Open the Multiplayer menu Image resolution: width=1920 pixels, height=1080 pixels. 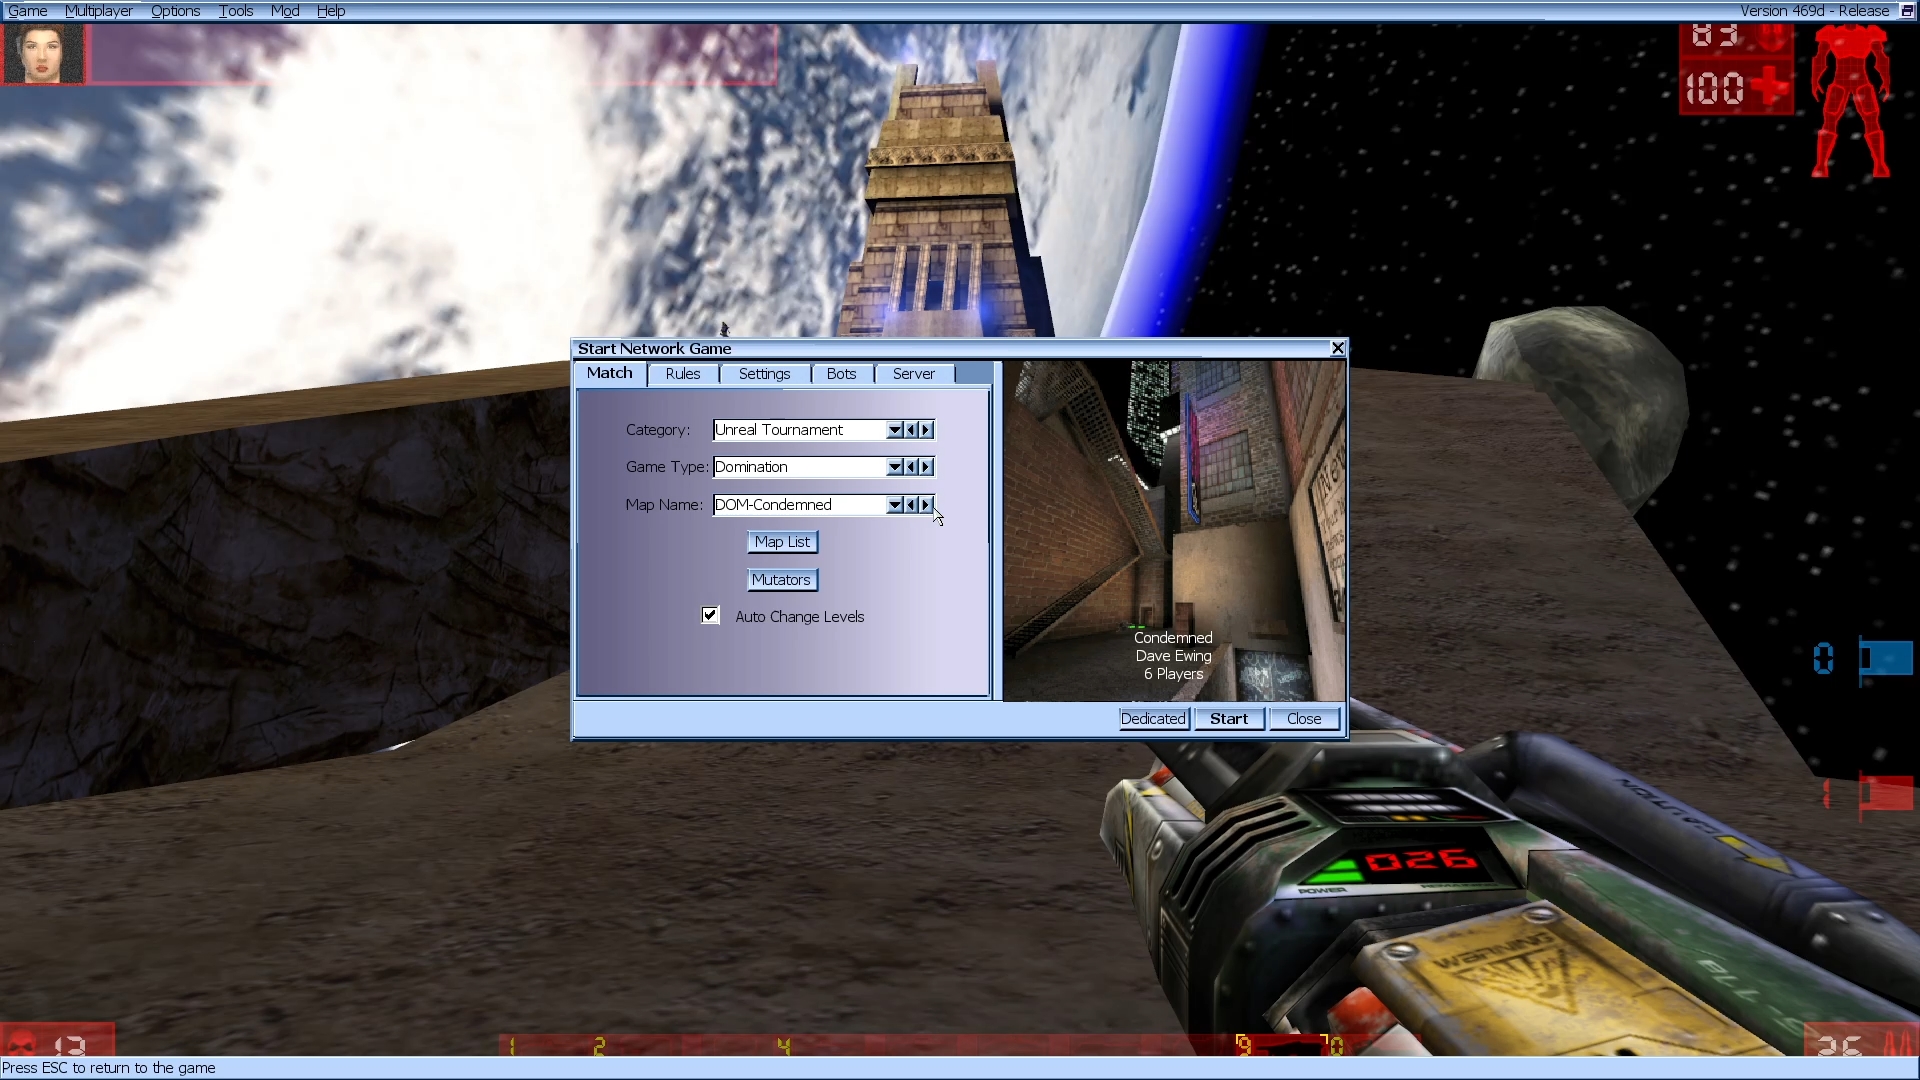click(99, 11)
